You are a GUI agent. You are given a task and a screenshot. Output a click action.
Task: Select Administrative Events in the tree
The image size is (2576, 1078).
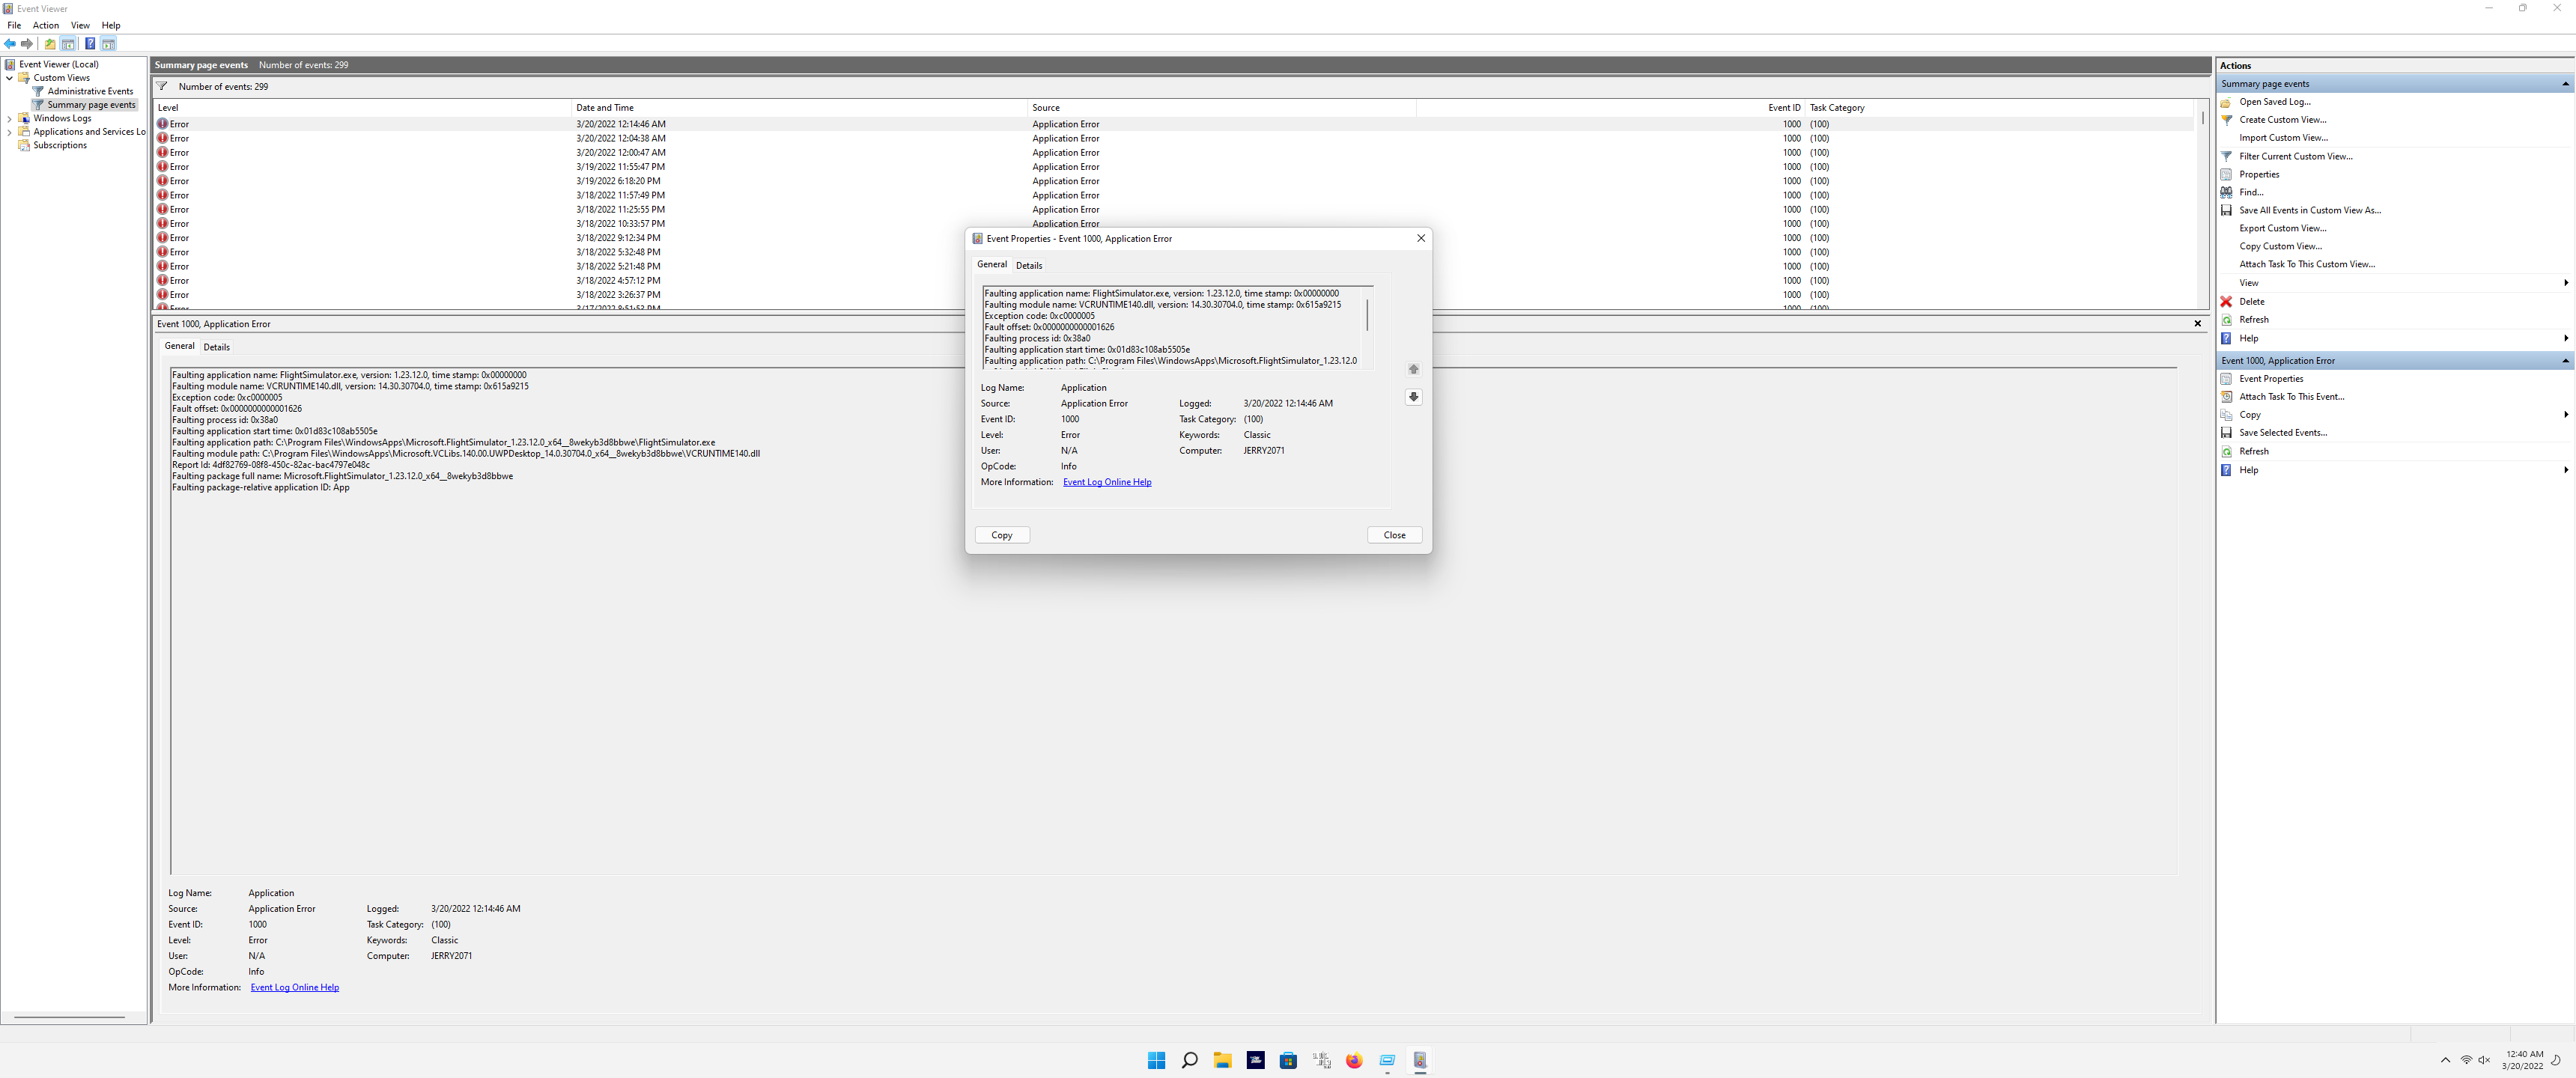(90, 91)
